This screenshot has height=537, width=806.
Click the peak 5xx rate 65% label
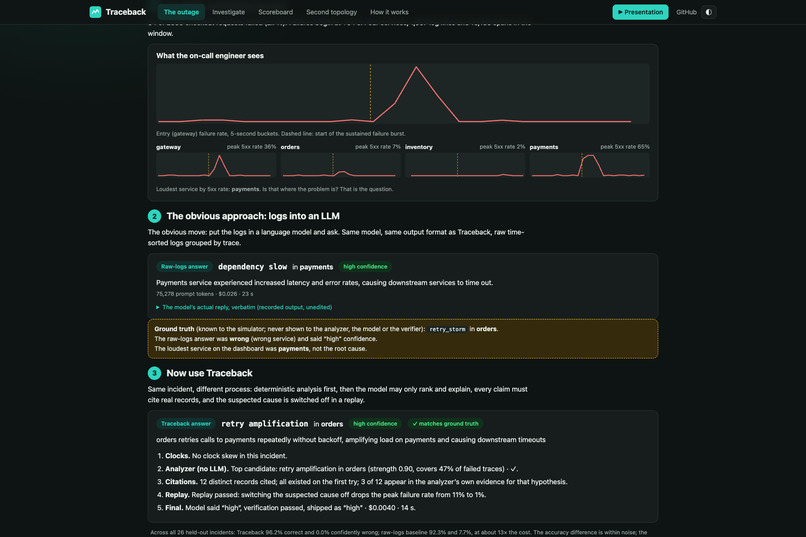pos(625,147)
